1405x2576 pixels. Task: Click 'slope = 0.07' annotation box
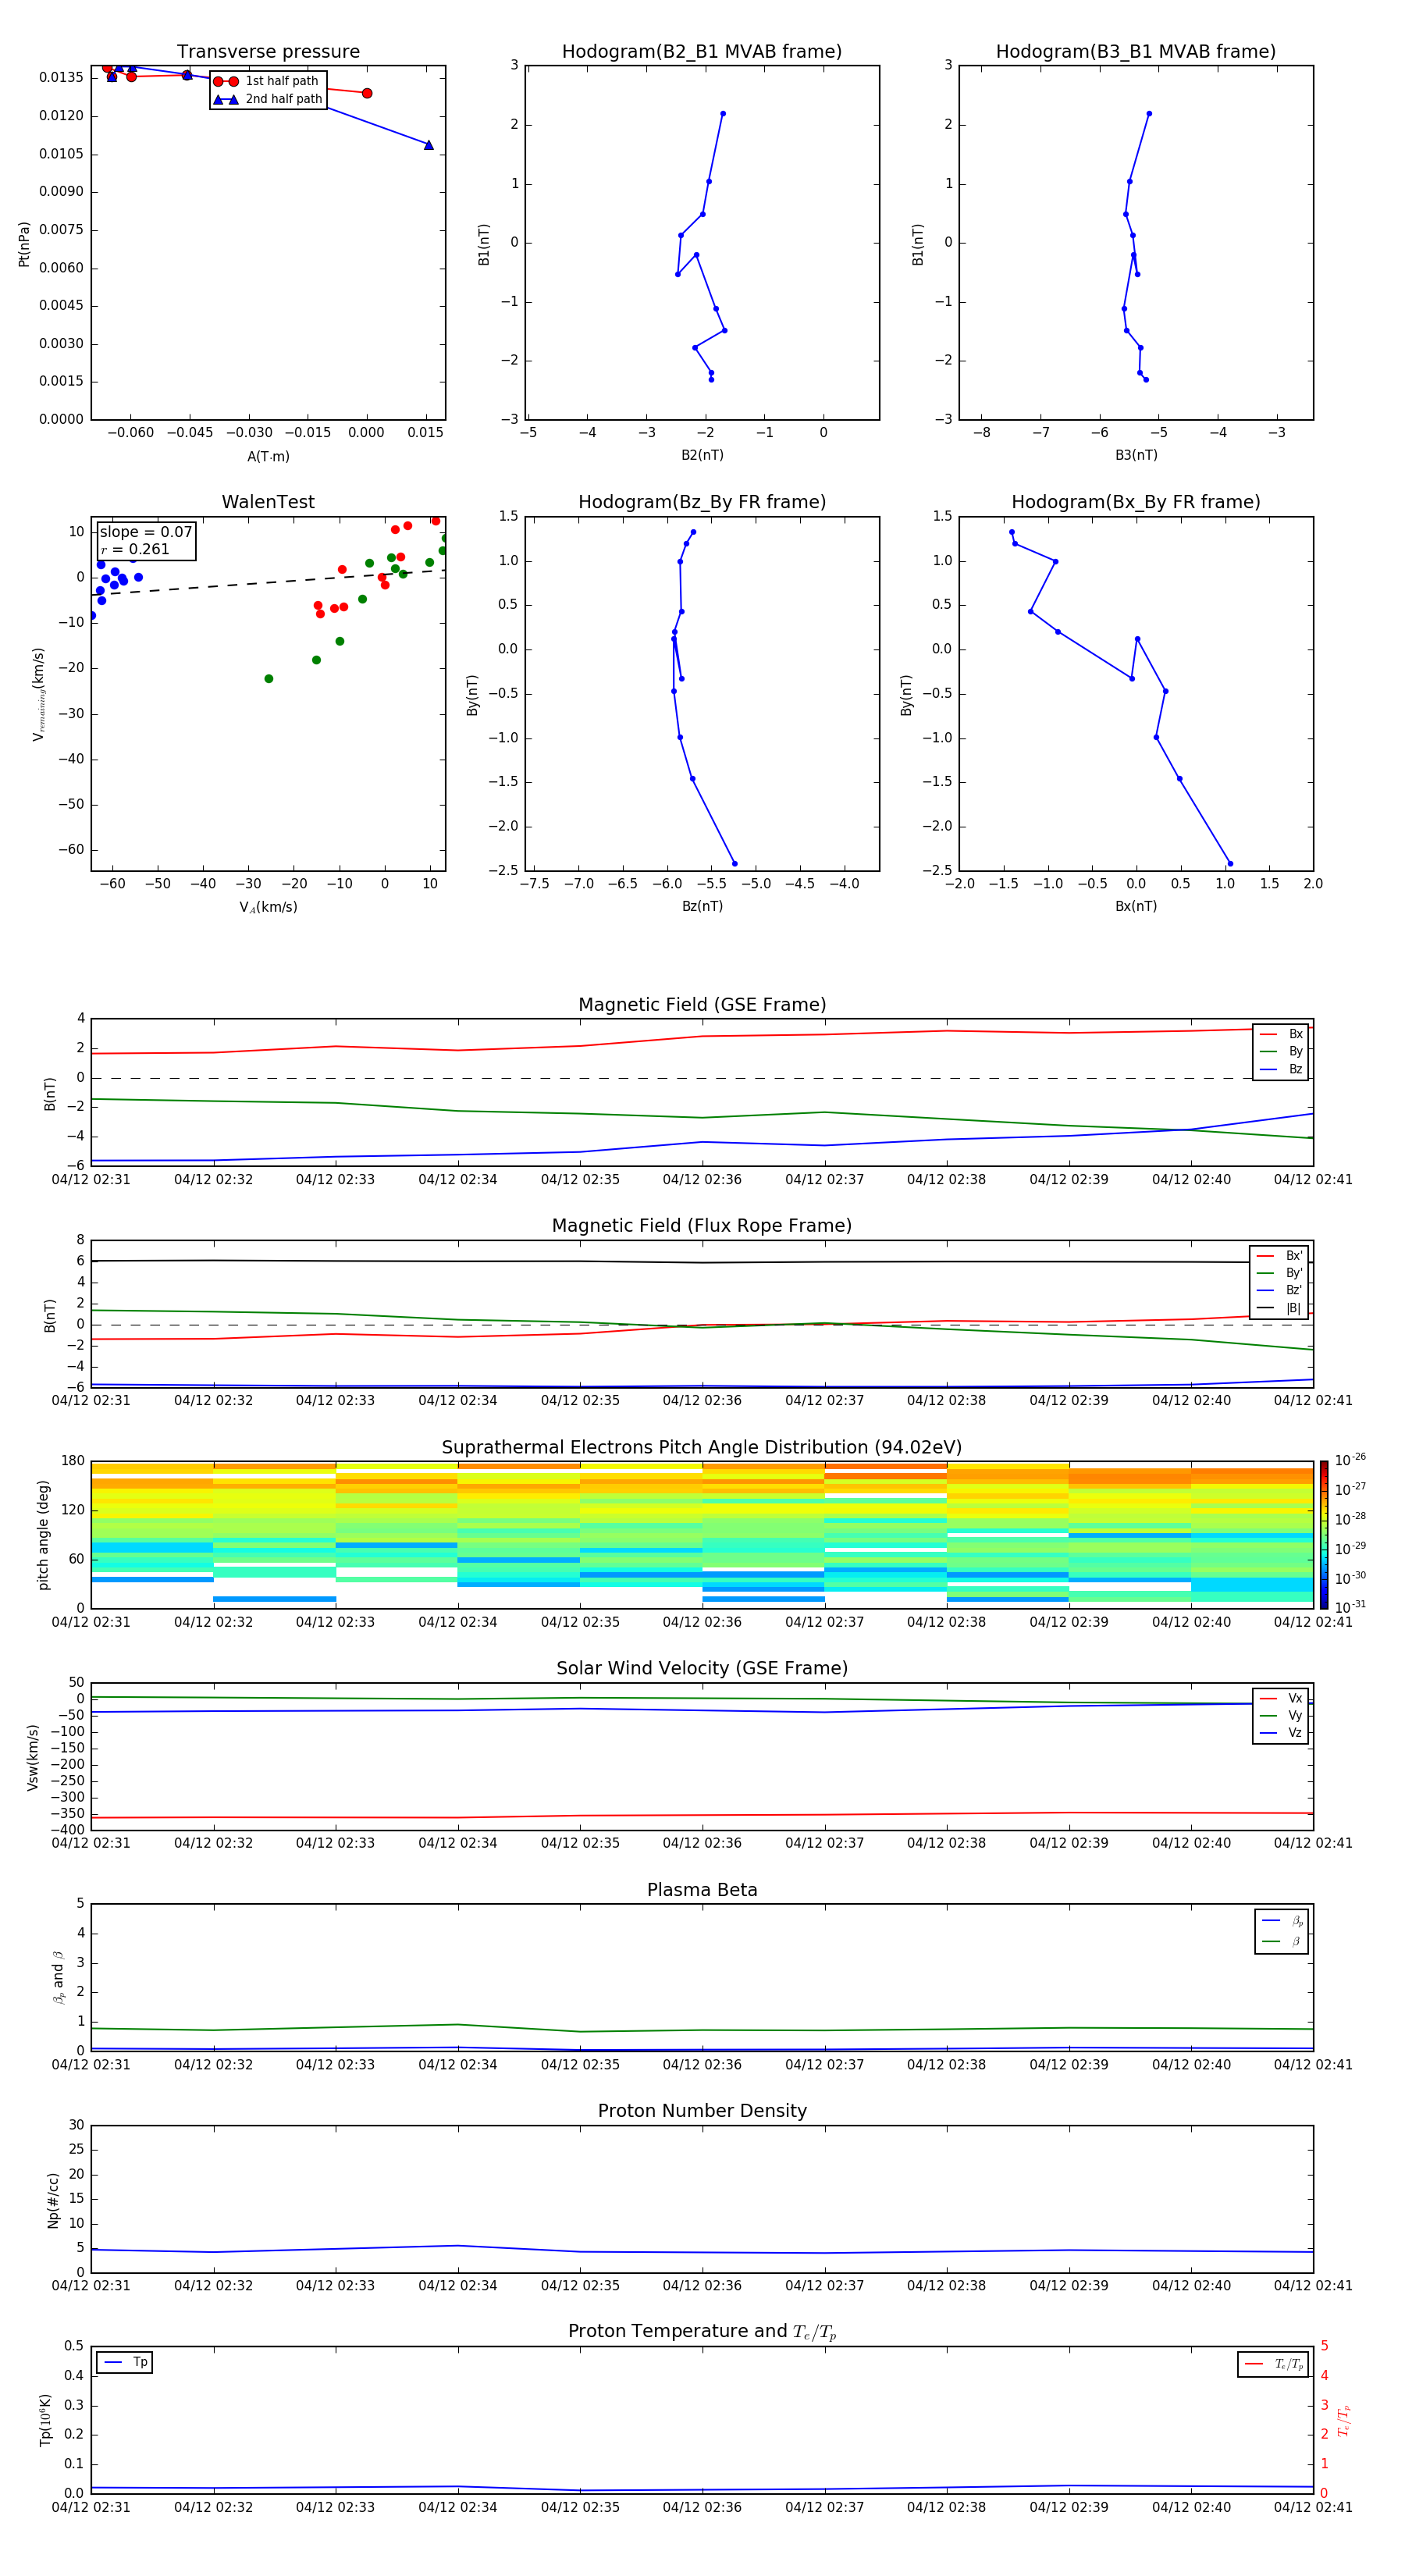click(x=146, y=540)
